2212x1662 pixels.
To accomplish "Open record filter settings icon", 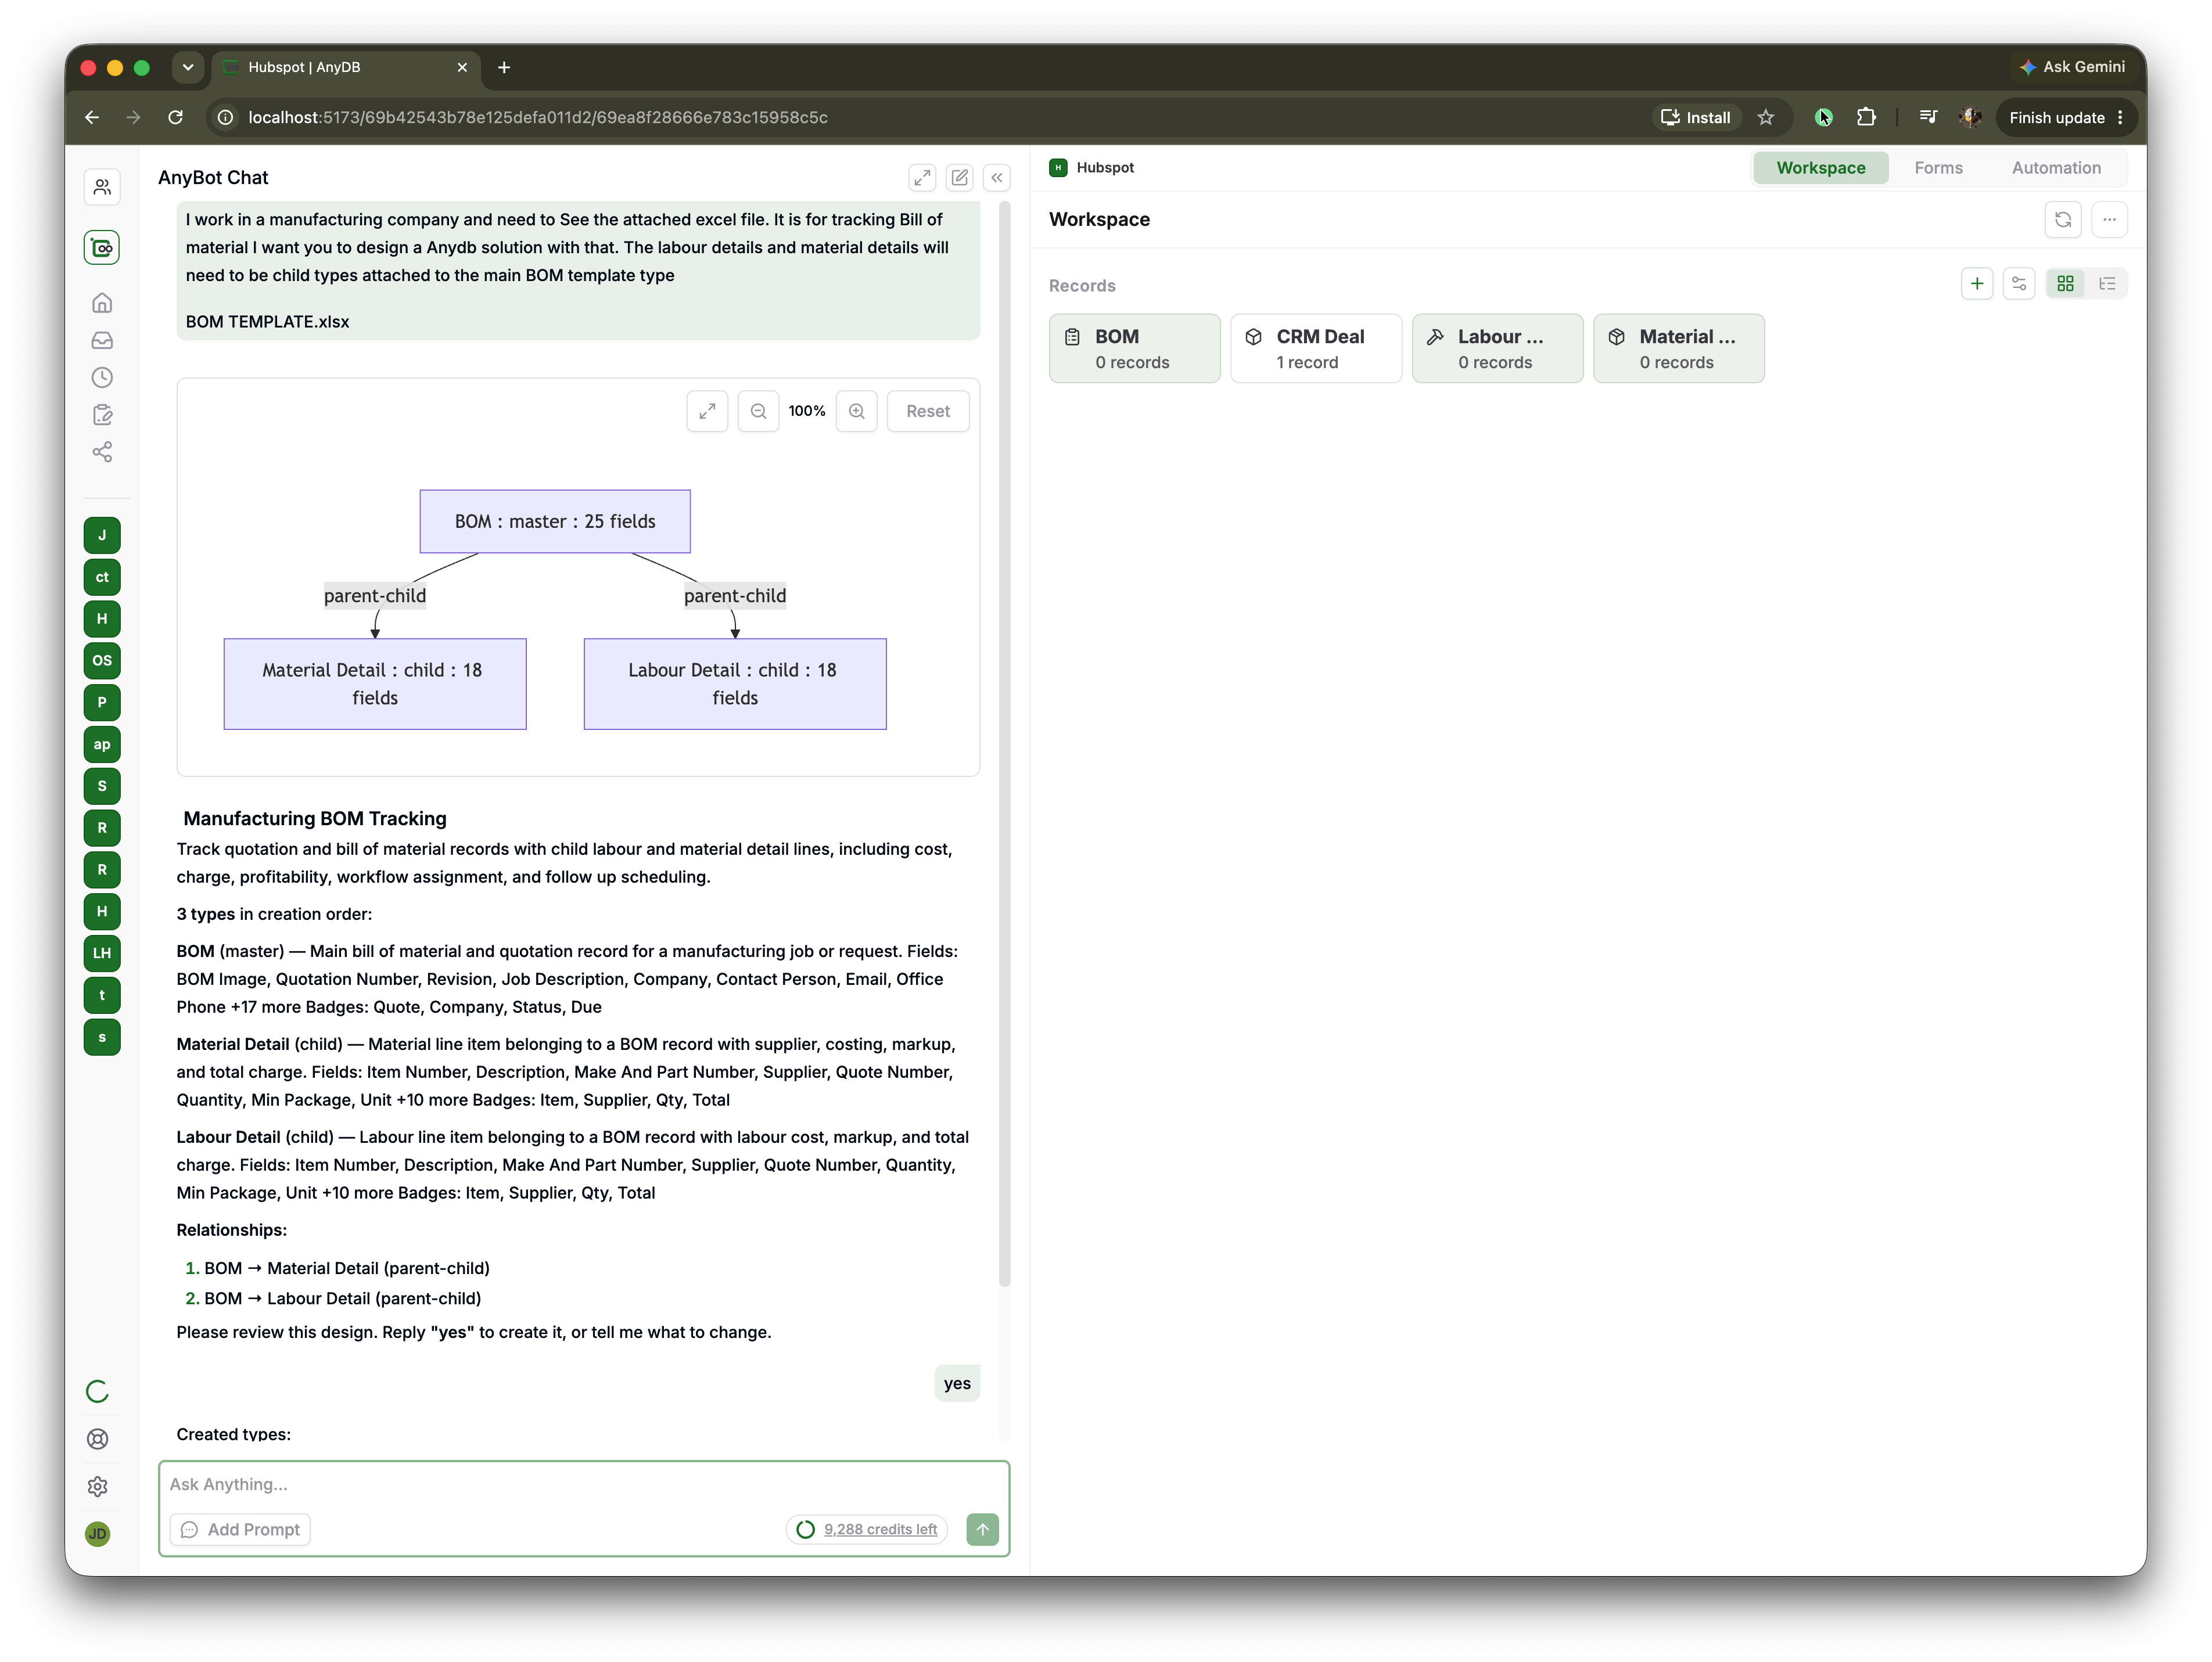I will [x=2019, y=284].
